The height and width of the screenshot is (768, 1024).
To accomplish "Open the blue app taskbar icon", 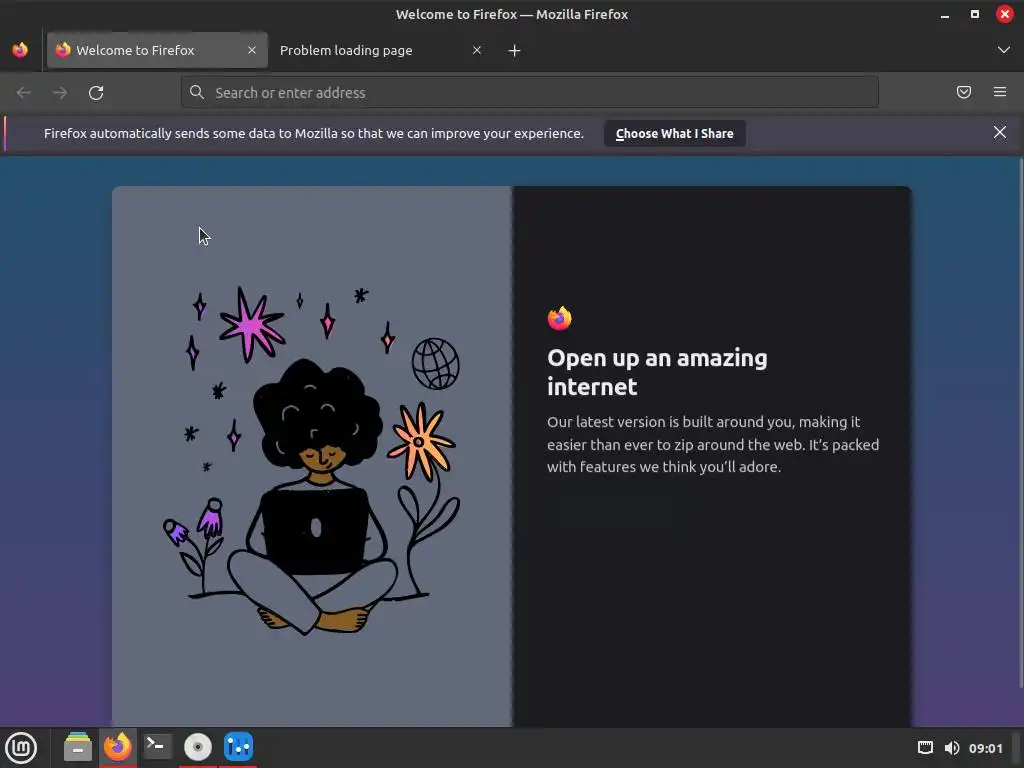I will click(238, 747).
